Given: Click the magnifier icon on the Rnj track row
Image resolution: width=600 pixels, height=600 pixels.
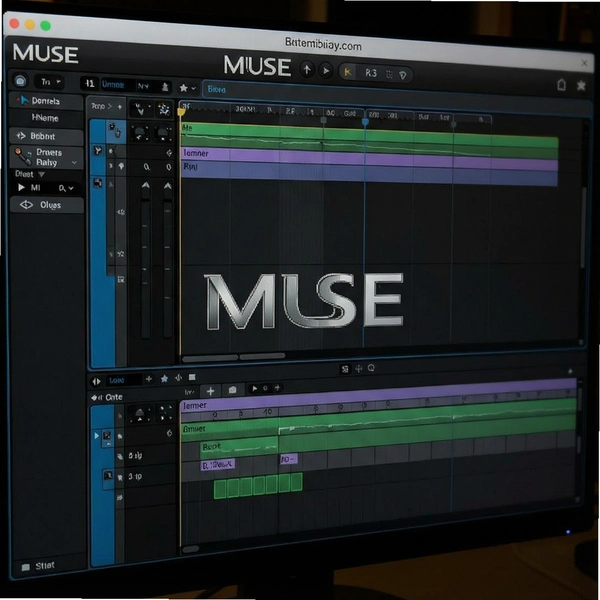Looking at the screenshot, I should pyautogui.click(x=147, y=167).
